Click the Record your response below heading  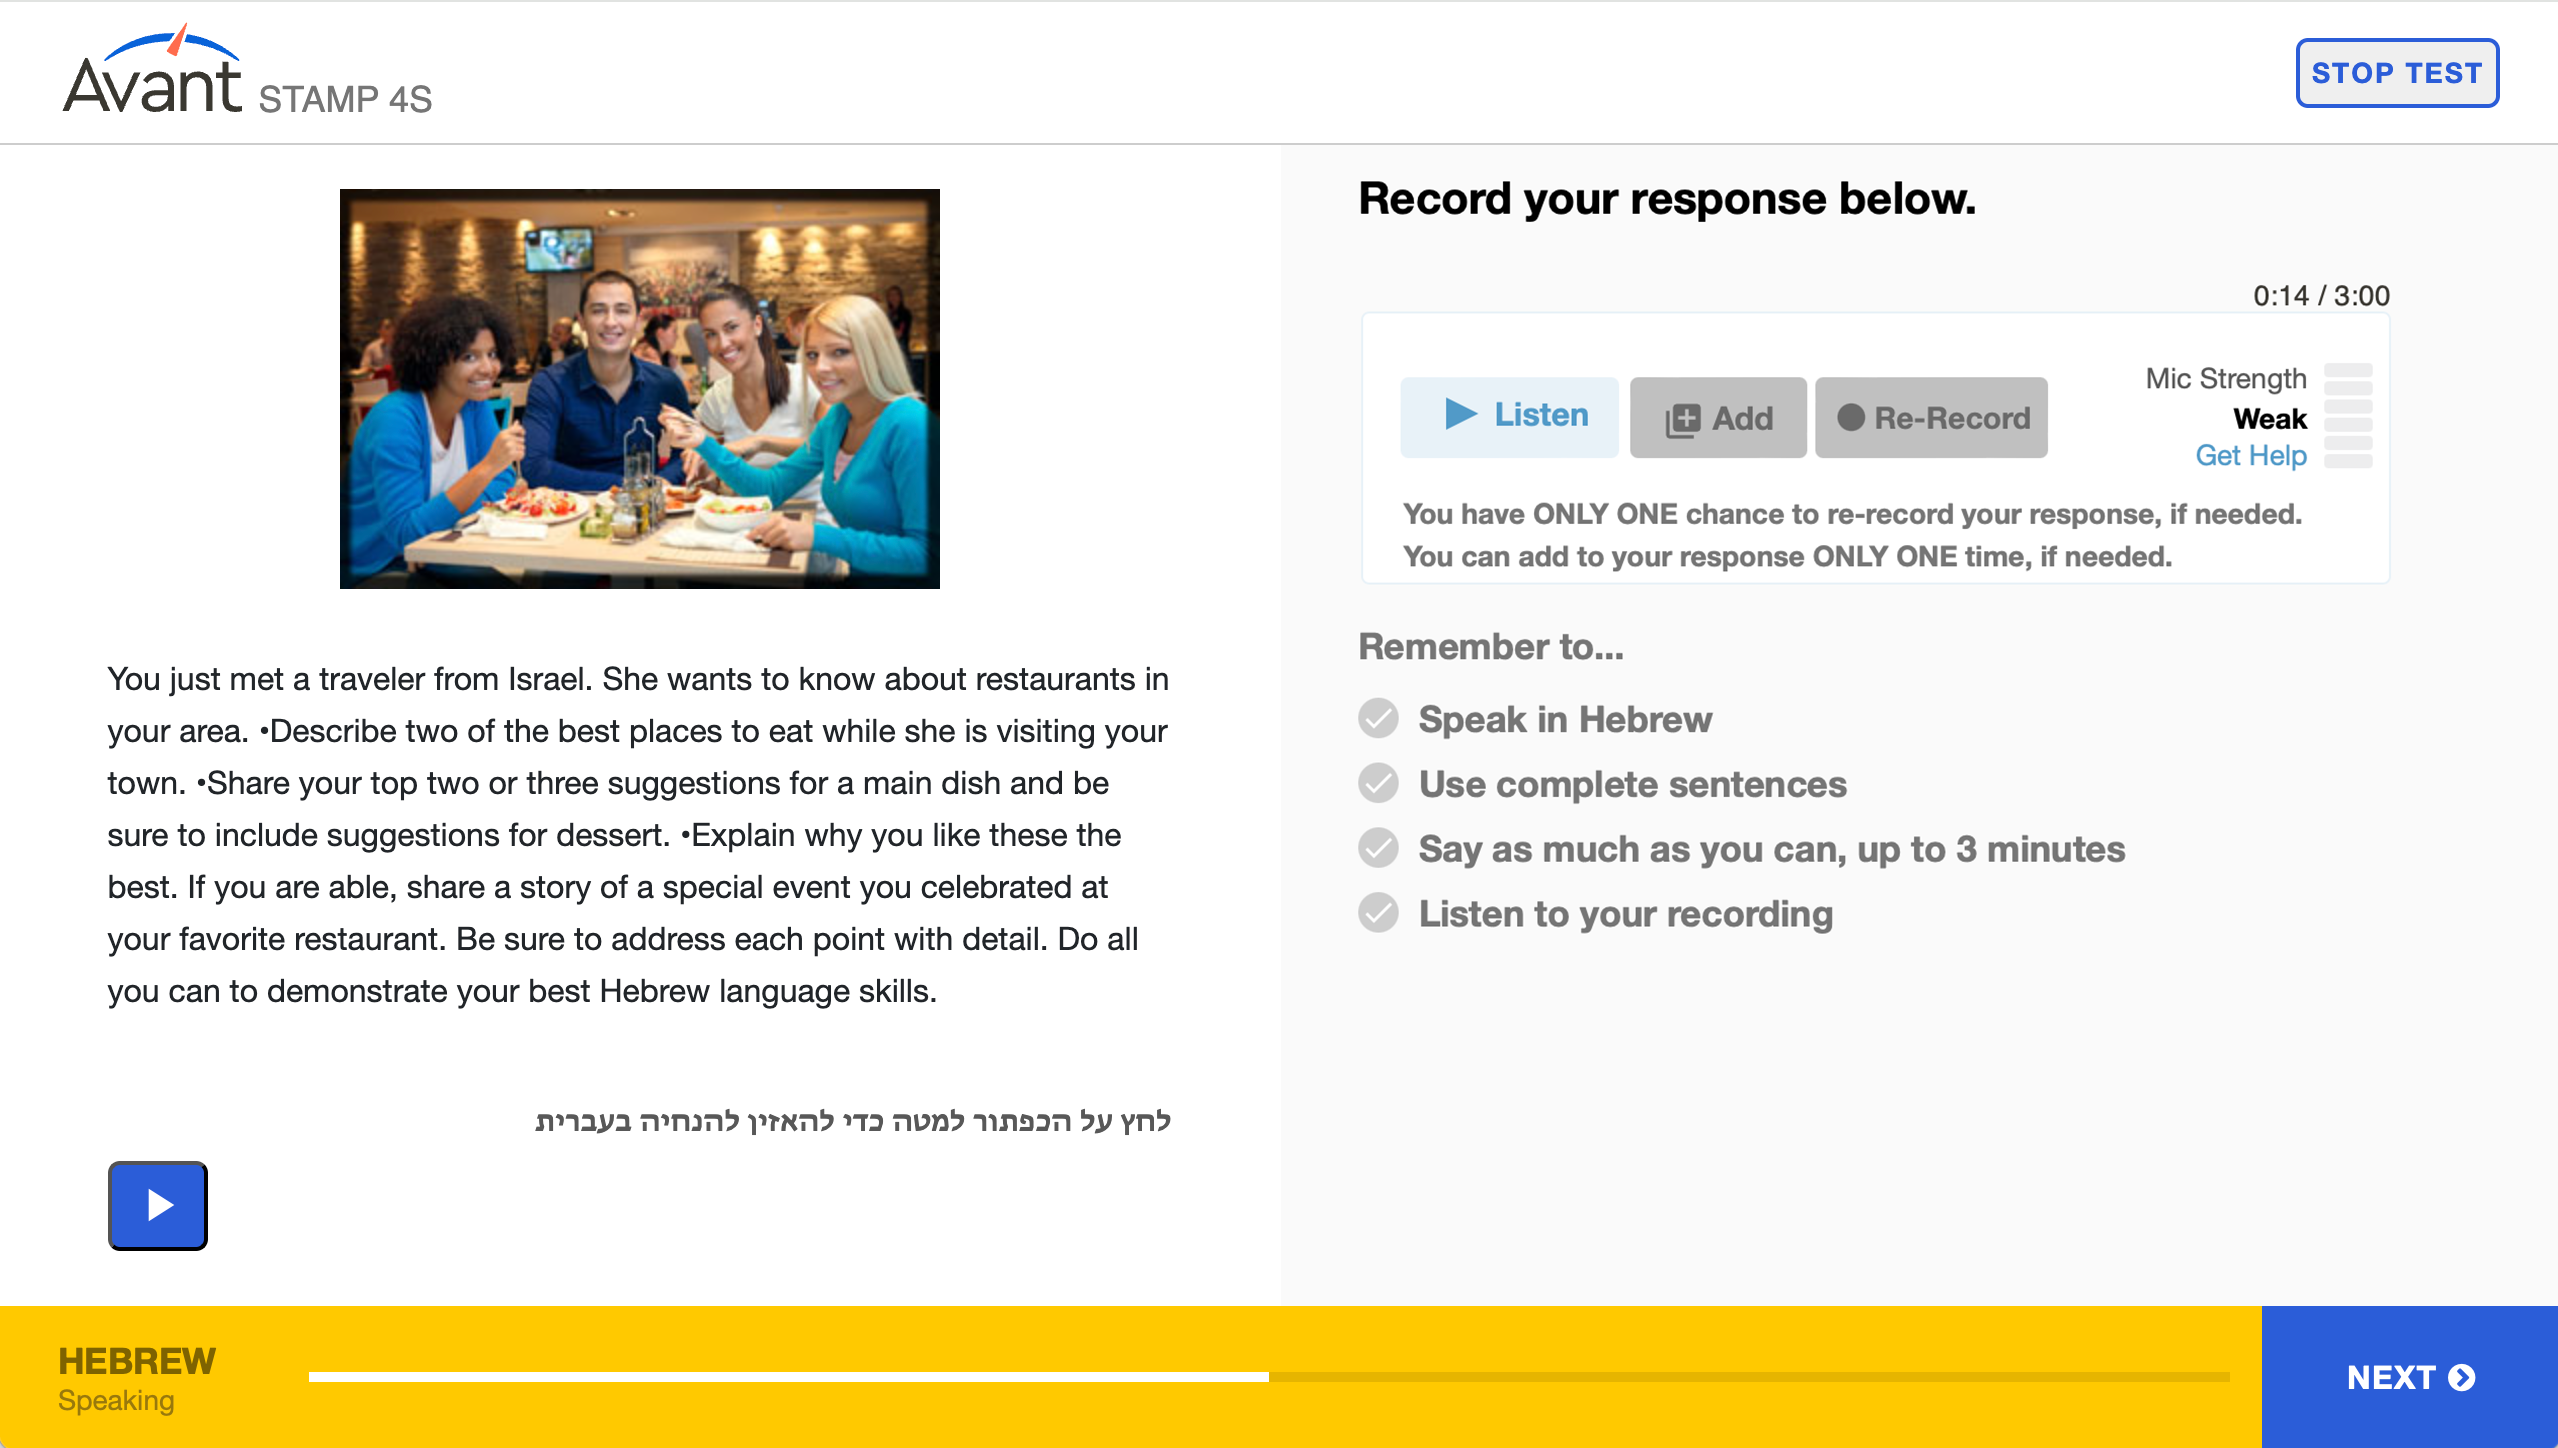coord(1667,199)
